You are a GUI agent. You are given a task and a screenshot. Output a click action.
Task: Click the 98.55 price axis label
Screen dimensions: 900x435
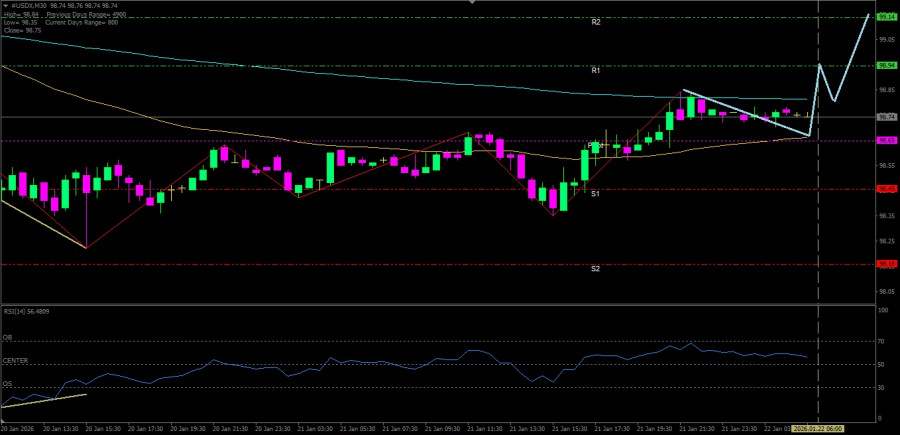pyautogui.click(x=887, y=166)
